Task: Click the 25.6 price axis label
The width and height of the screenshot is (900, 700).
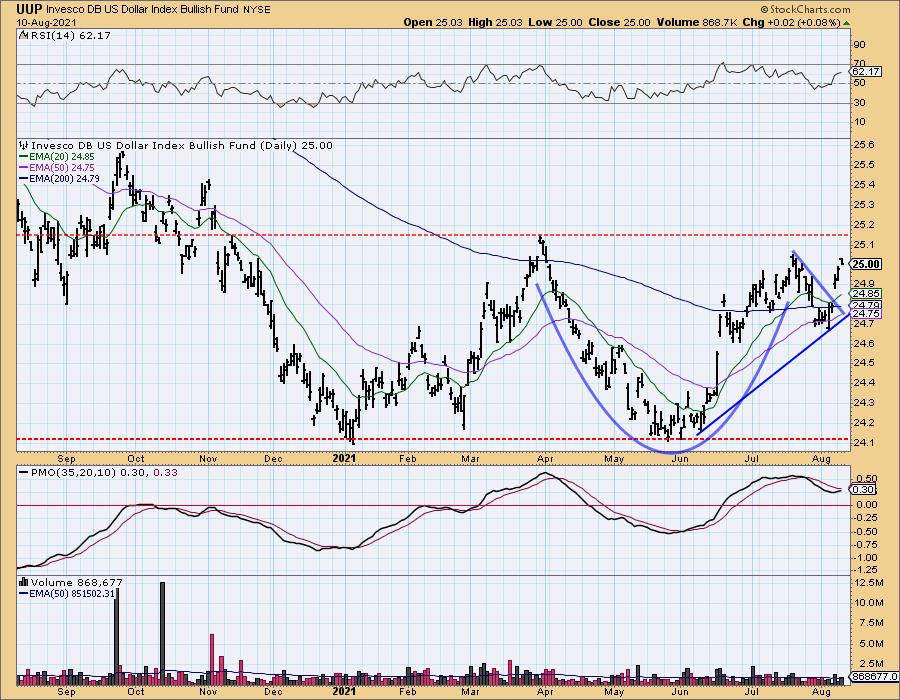Action: click(x=863, y=145)
